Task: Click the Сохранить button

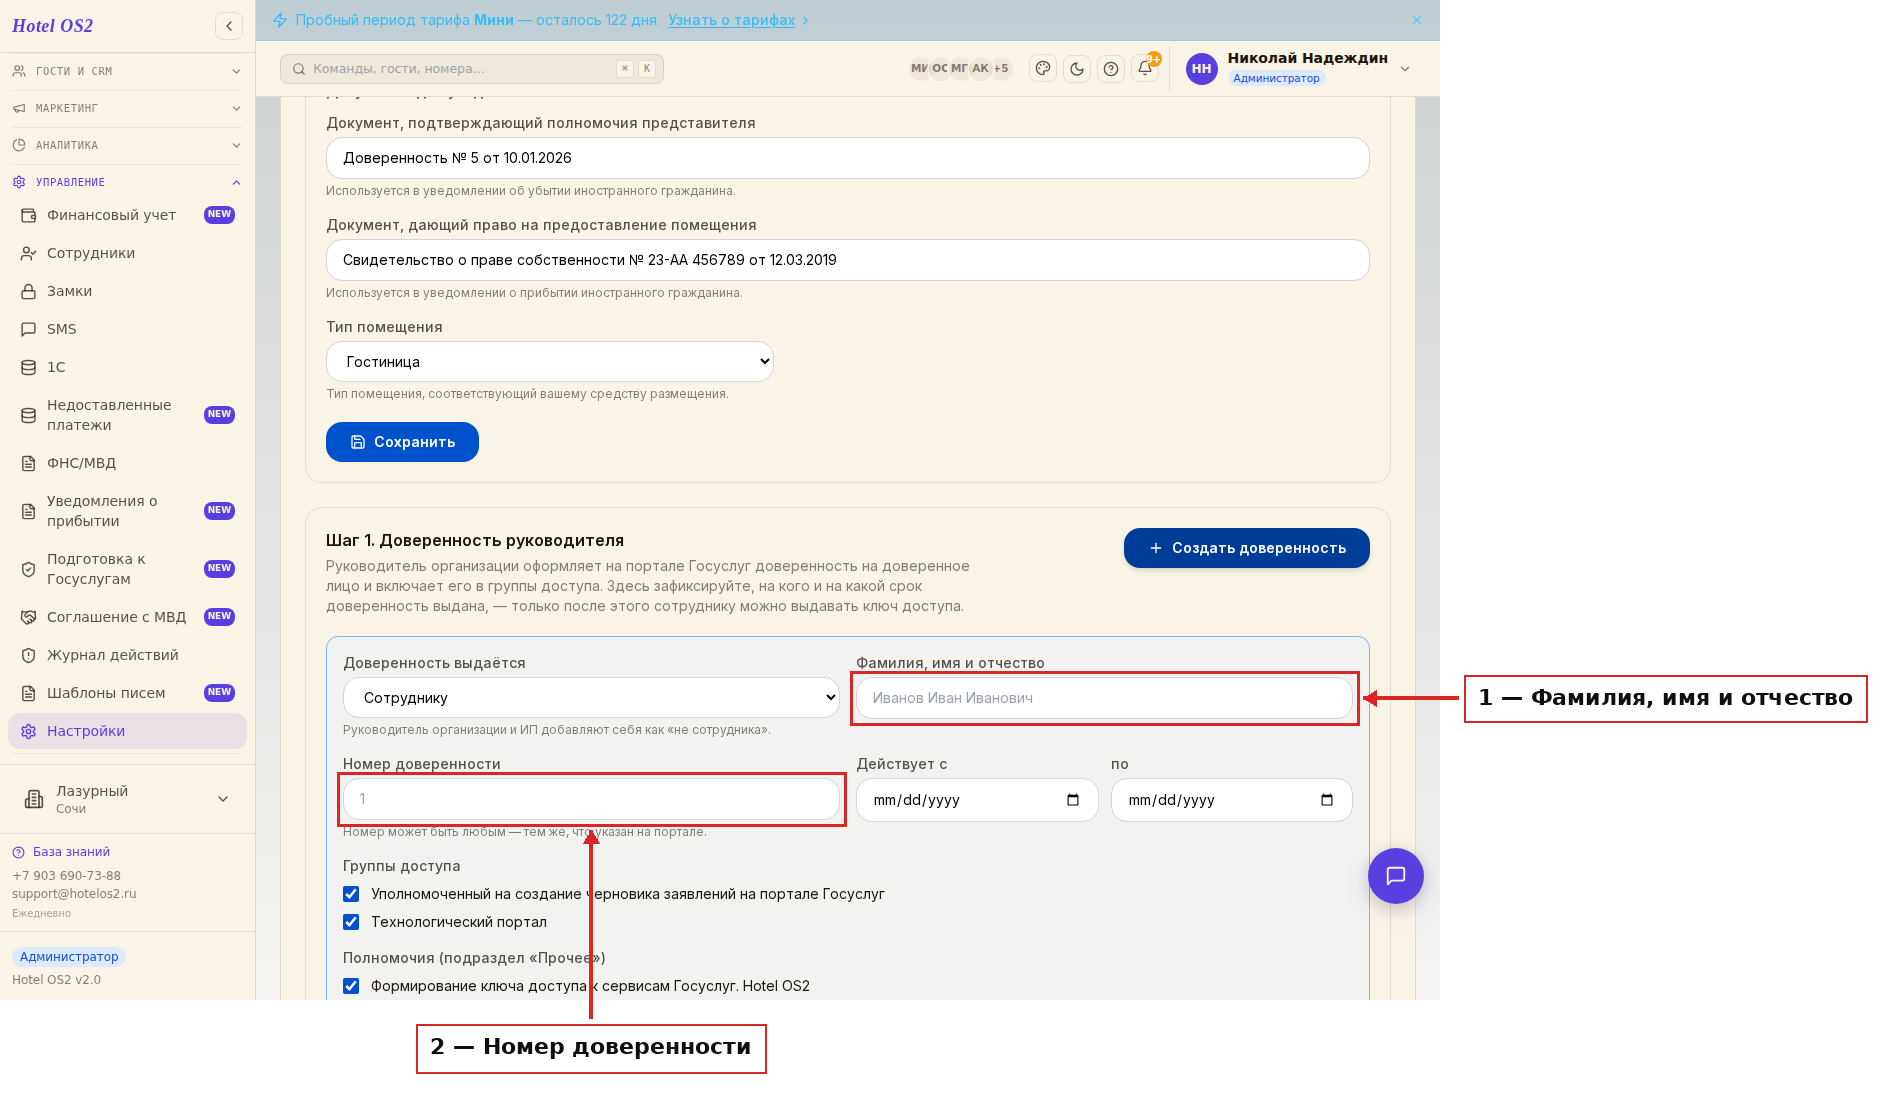Action: [402, 442]
